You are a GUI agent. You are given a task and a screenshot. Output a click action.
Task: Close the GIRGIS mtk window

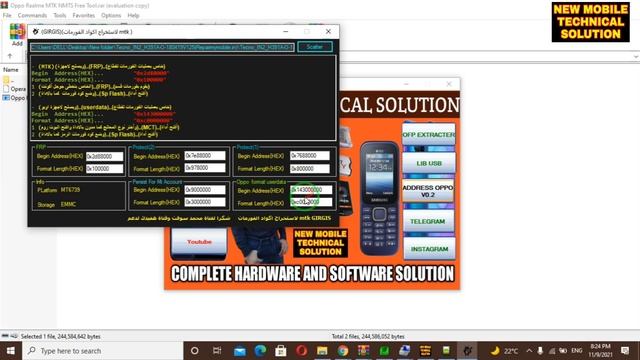[x=328, y=31]
